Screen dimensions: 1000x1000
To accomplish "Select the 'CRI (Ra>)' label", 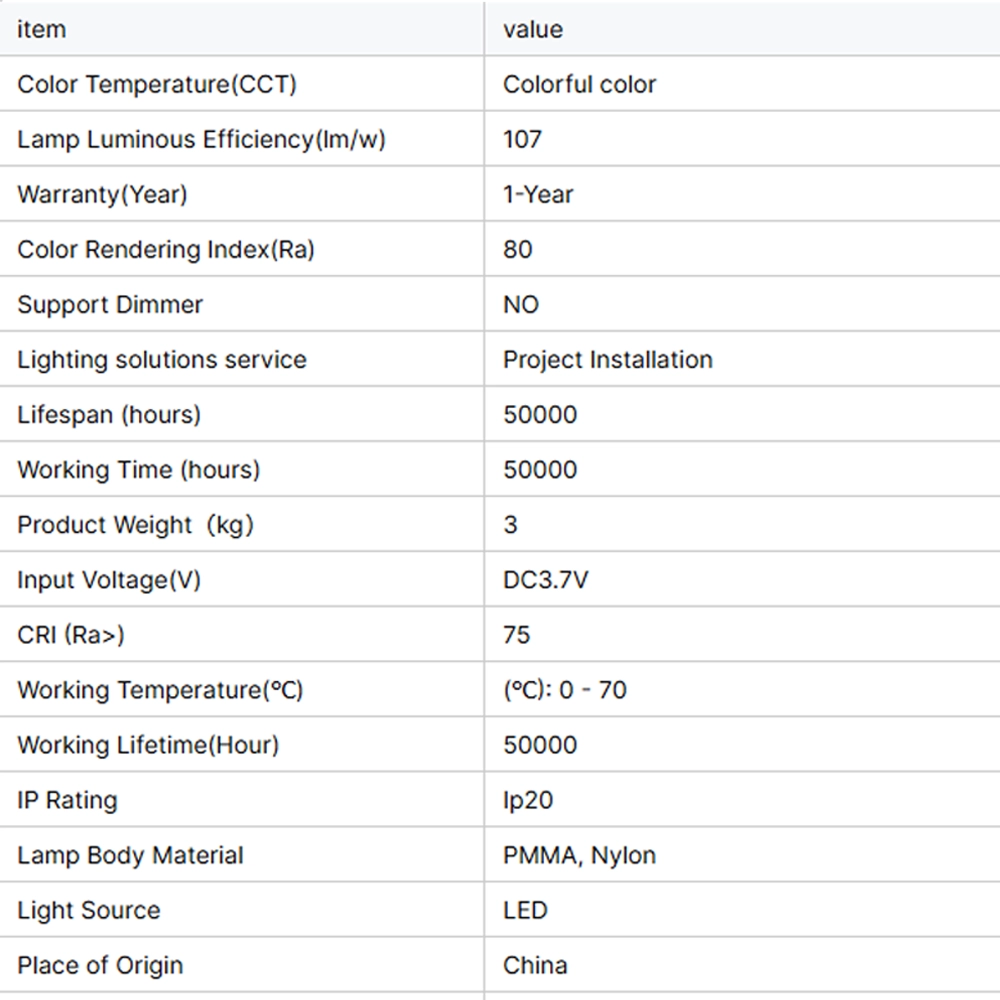I will (71, 635).
